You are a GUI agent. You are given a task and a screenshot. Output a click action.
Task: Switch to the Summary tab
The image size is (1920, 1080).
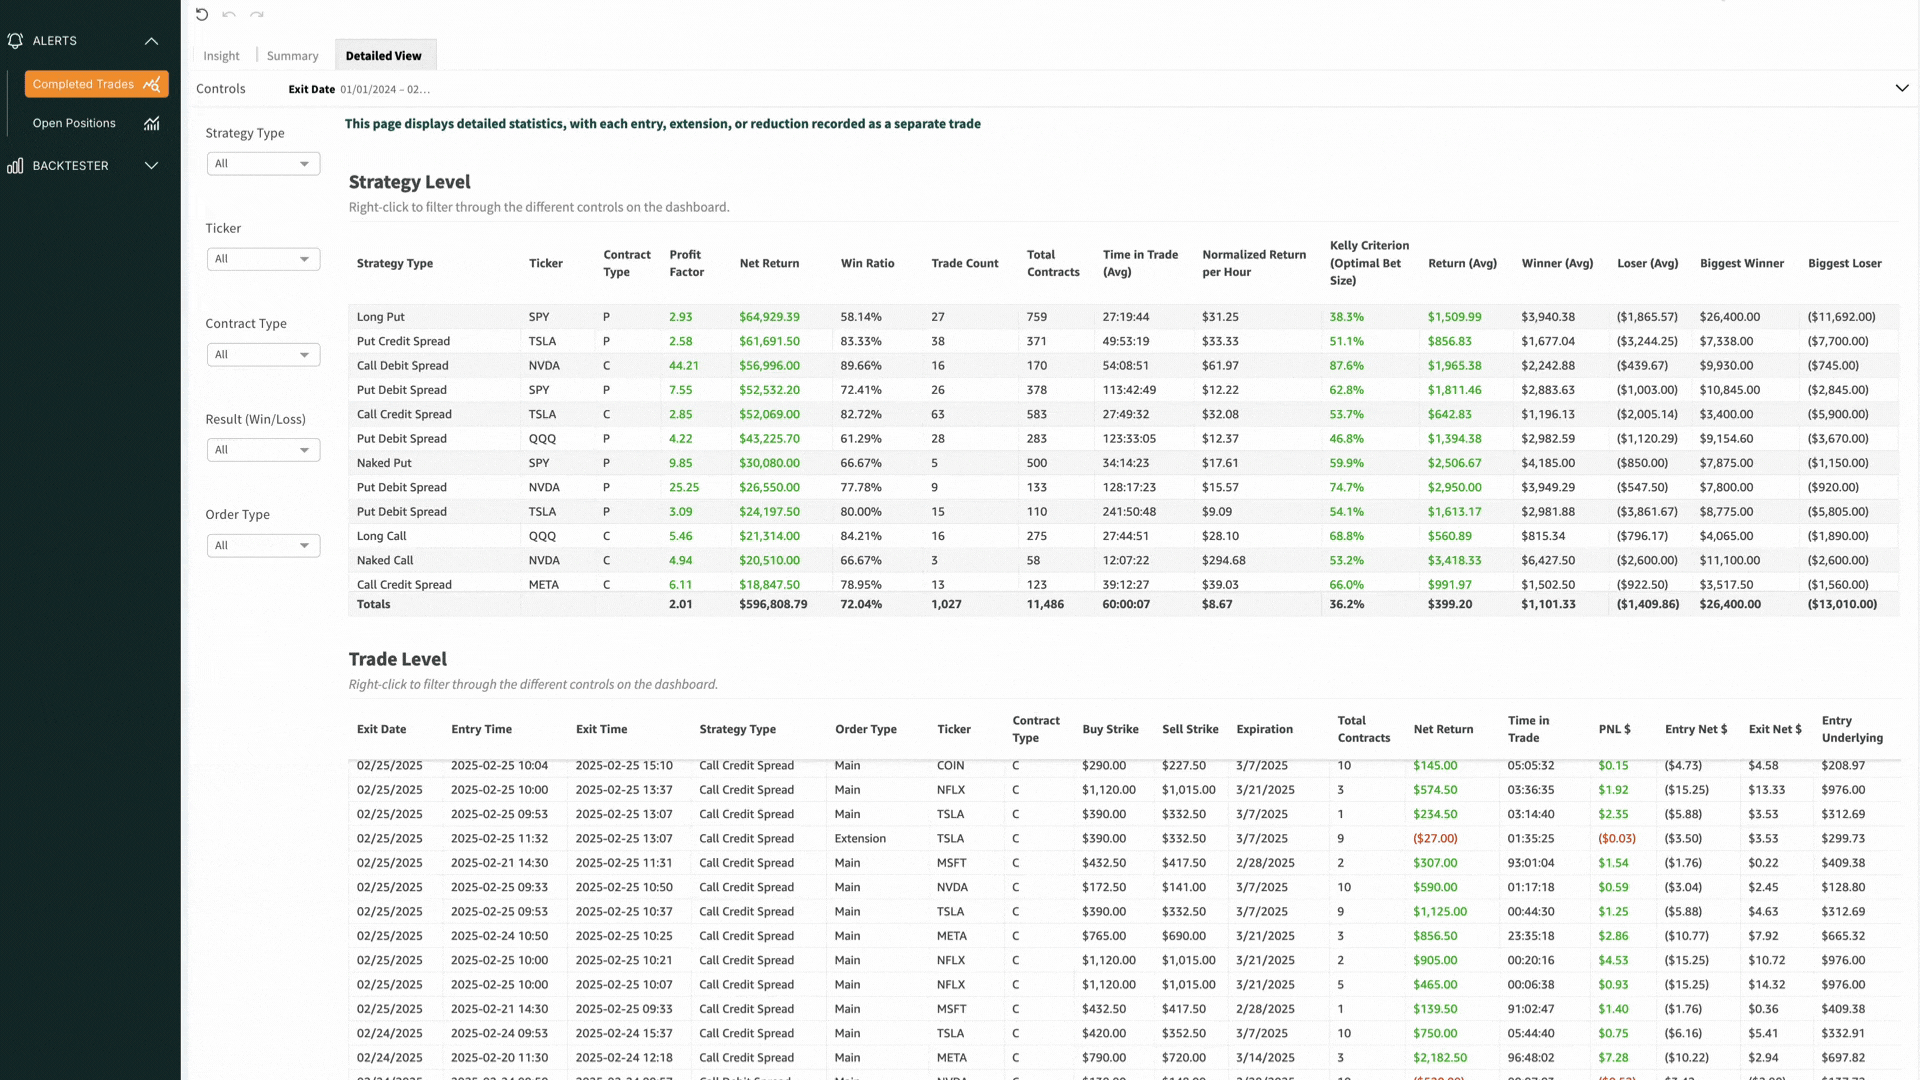(x=292, y=56)
